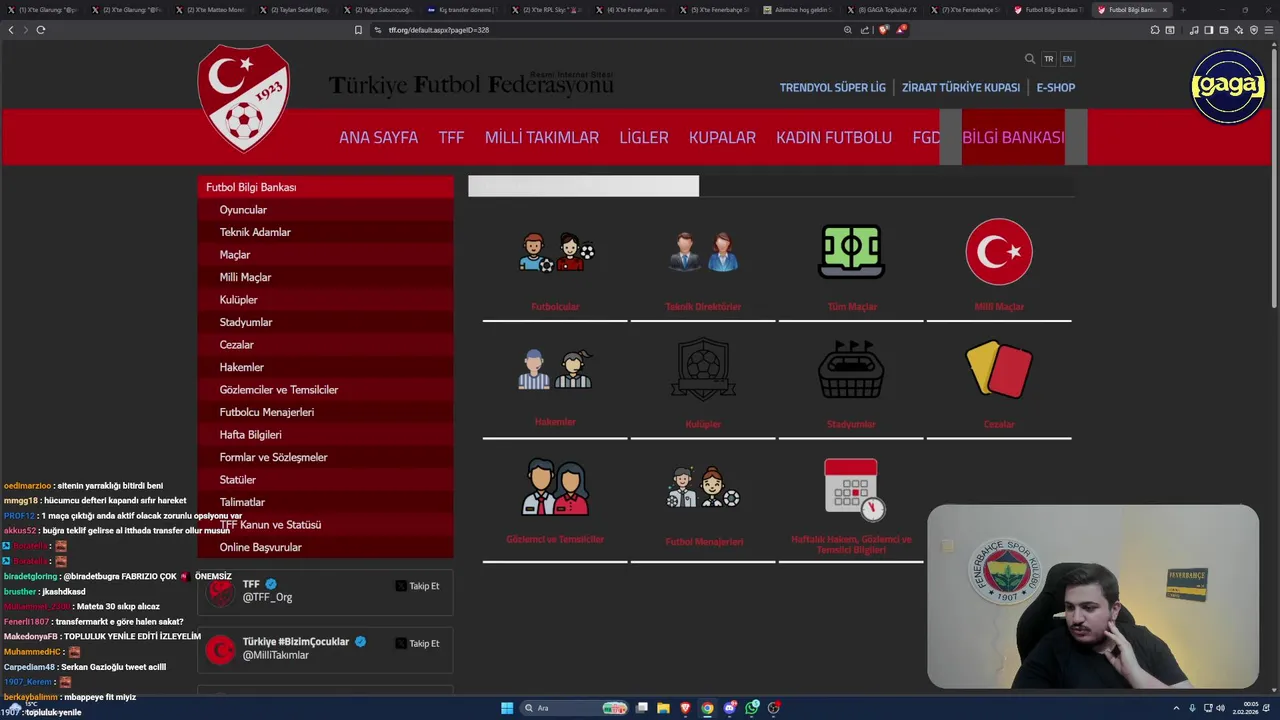The height and width of the screenshot is (720, 1280).
Task: Open Hafta Bilgileri in sidebar
Action: 325,435
